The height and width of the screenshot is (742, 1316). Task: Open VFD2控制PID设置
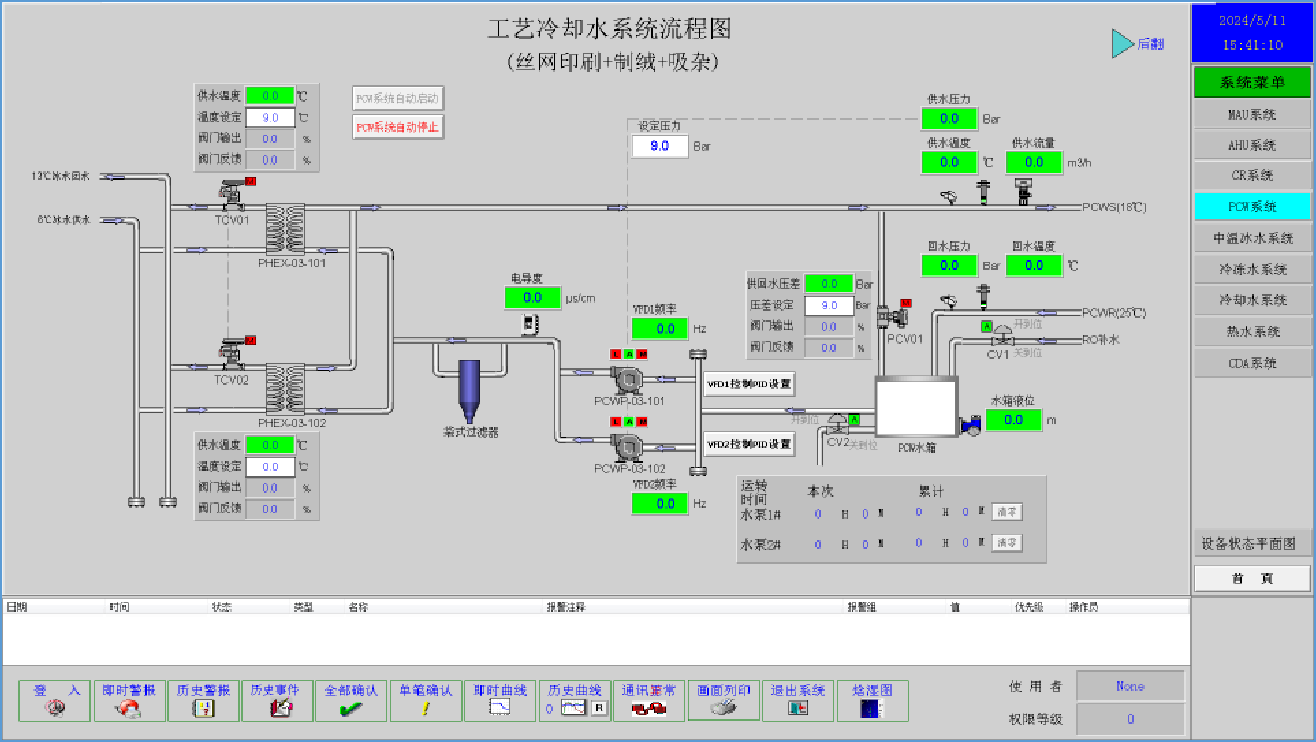pyautogui.click(x=749, y=444)
